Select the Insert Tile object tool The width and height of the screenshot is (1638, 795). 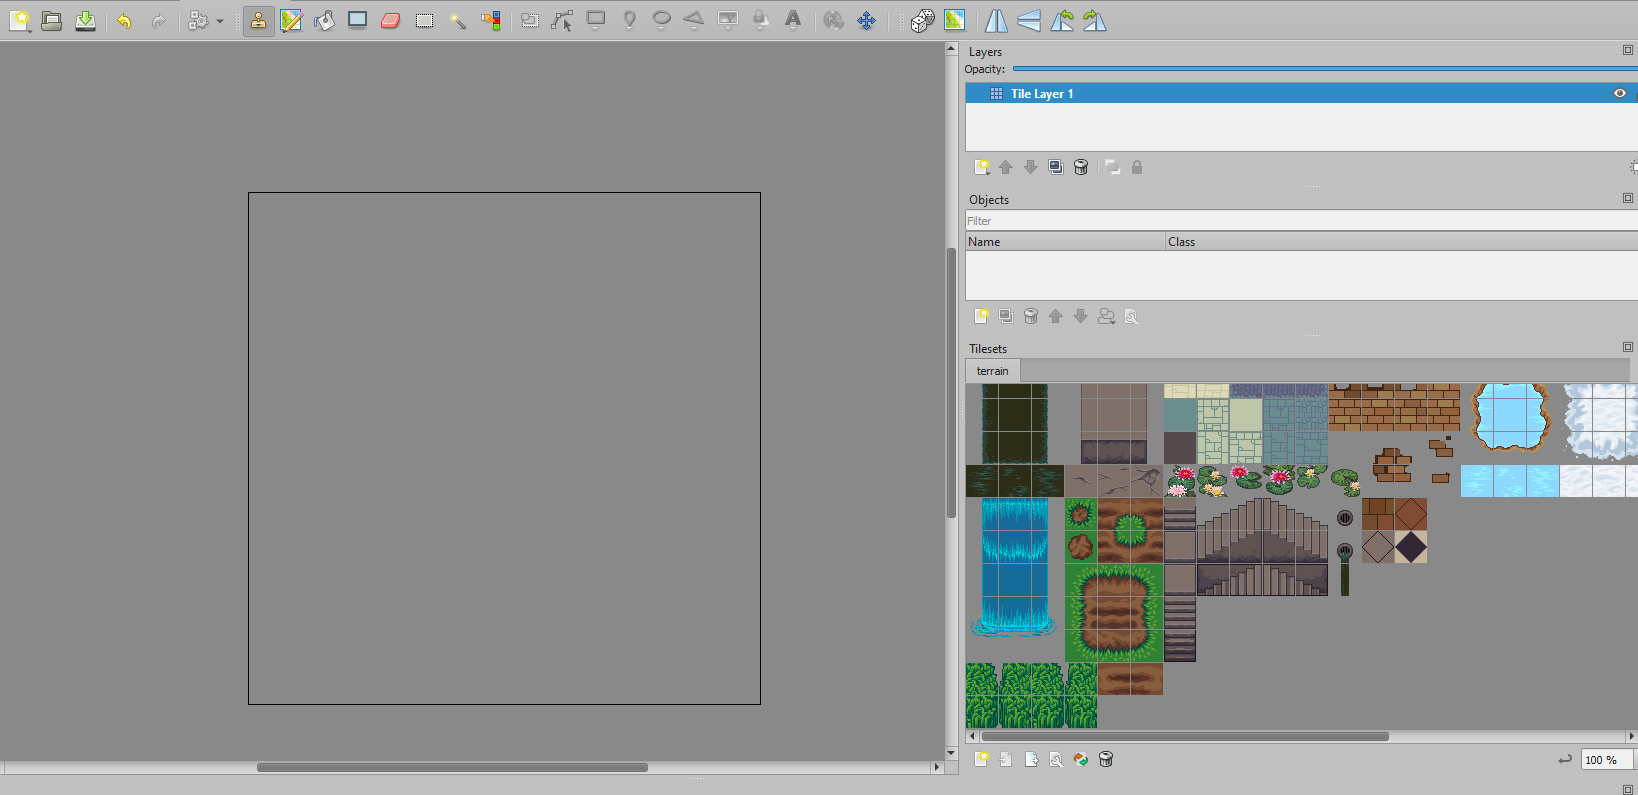728,20
